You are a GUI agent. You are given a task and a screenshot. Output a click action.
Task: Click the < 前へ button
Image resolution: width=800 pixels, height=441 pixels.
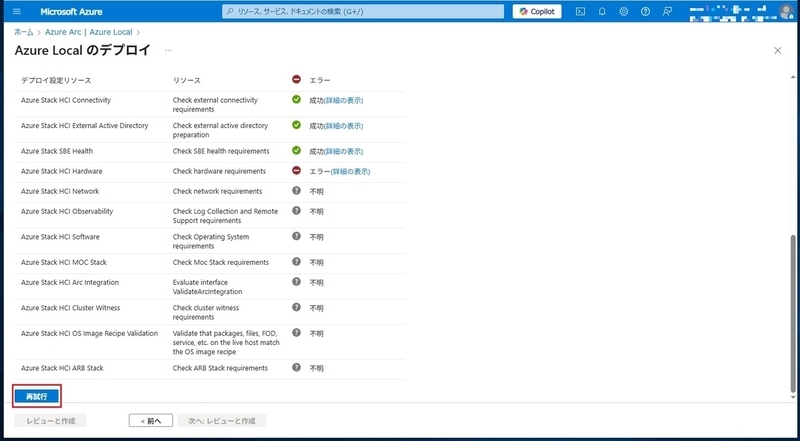click(x=151, y=421)
